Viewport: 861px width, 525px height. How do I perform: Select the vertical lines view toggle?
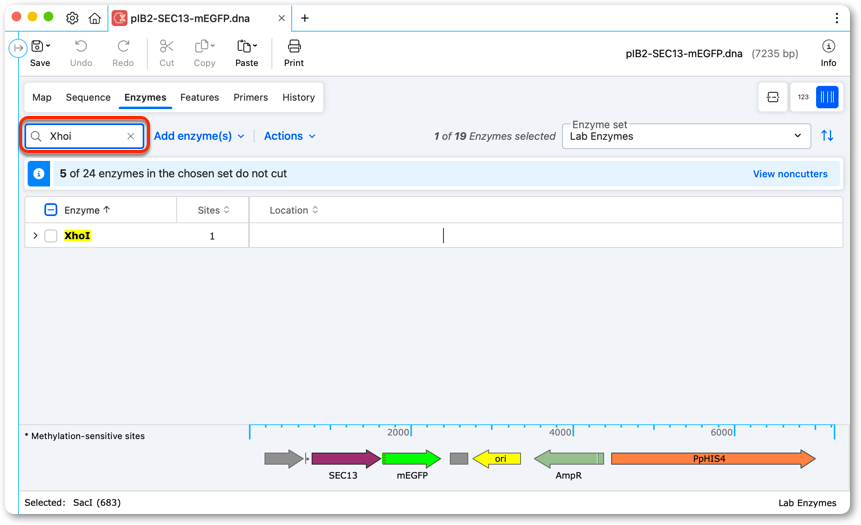827,97
